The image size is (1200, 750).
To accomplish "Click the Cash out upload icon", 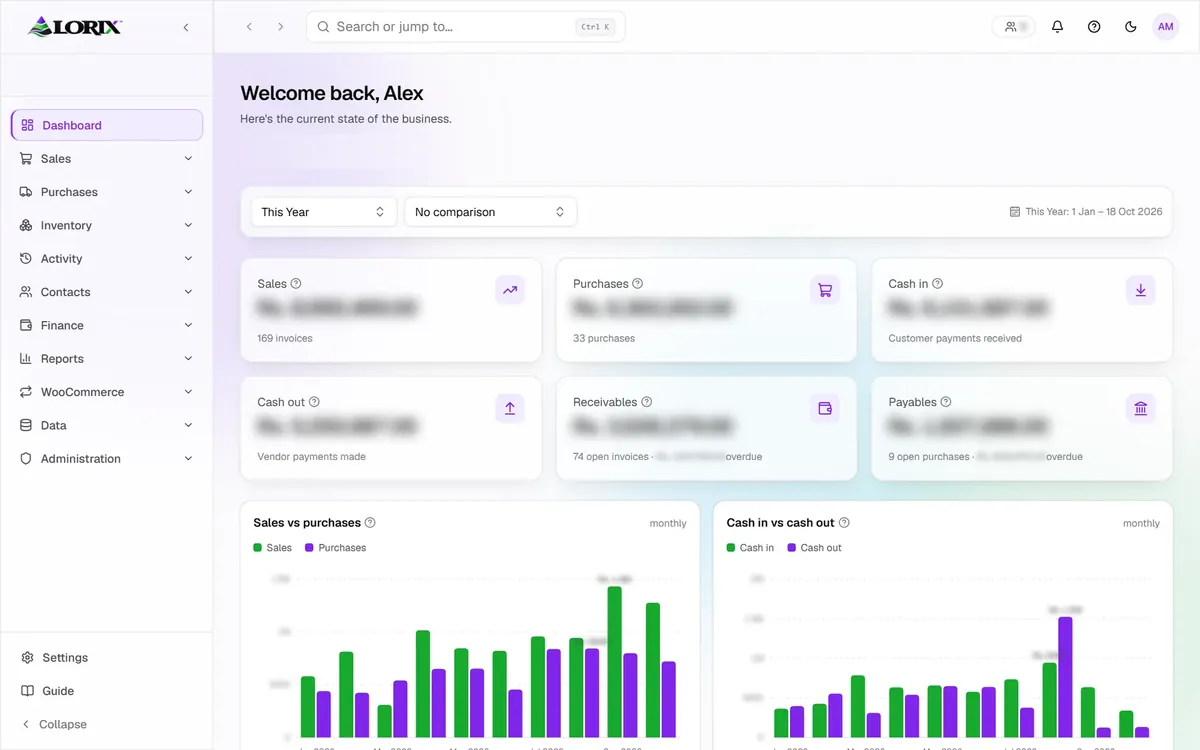I will tap(510, 408).
